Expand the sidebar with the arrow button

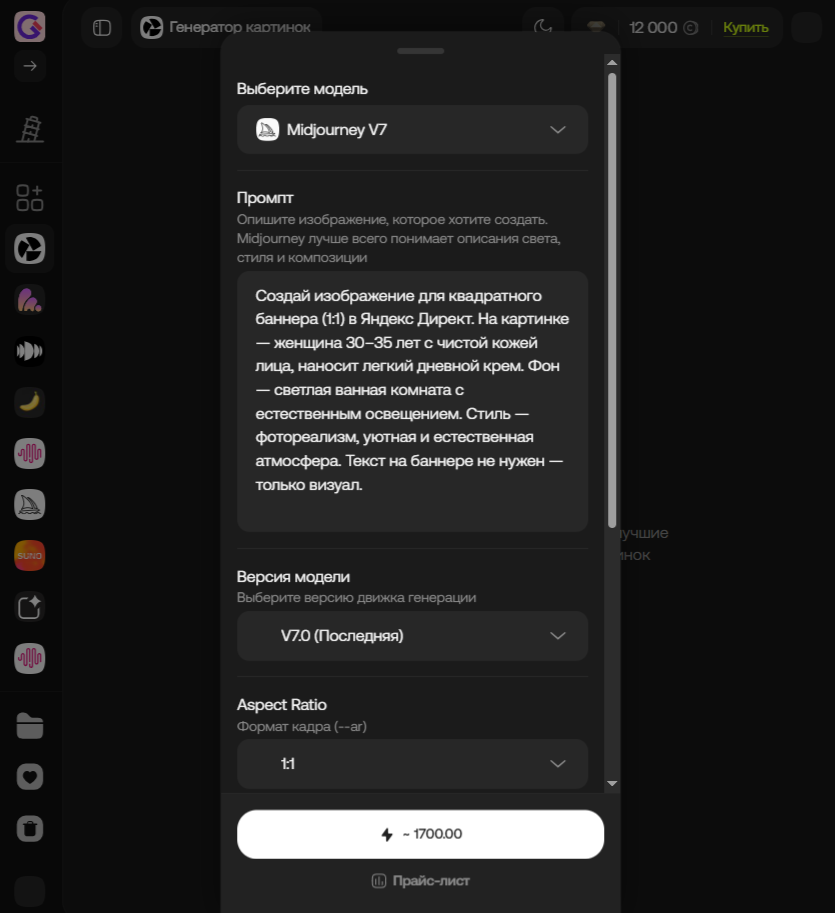[x=30, y=66]
